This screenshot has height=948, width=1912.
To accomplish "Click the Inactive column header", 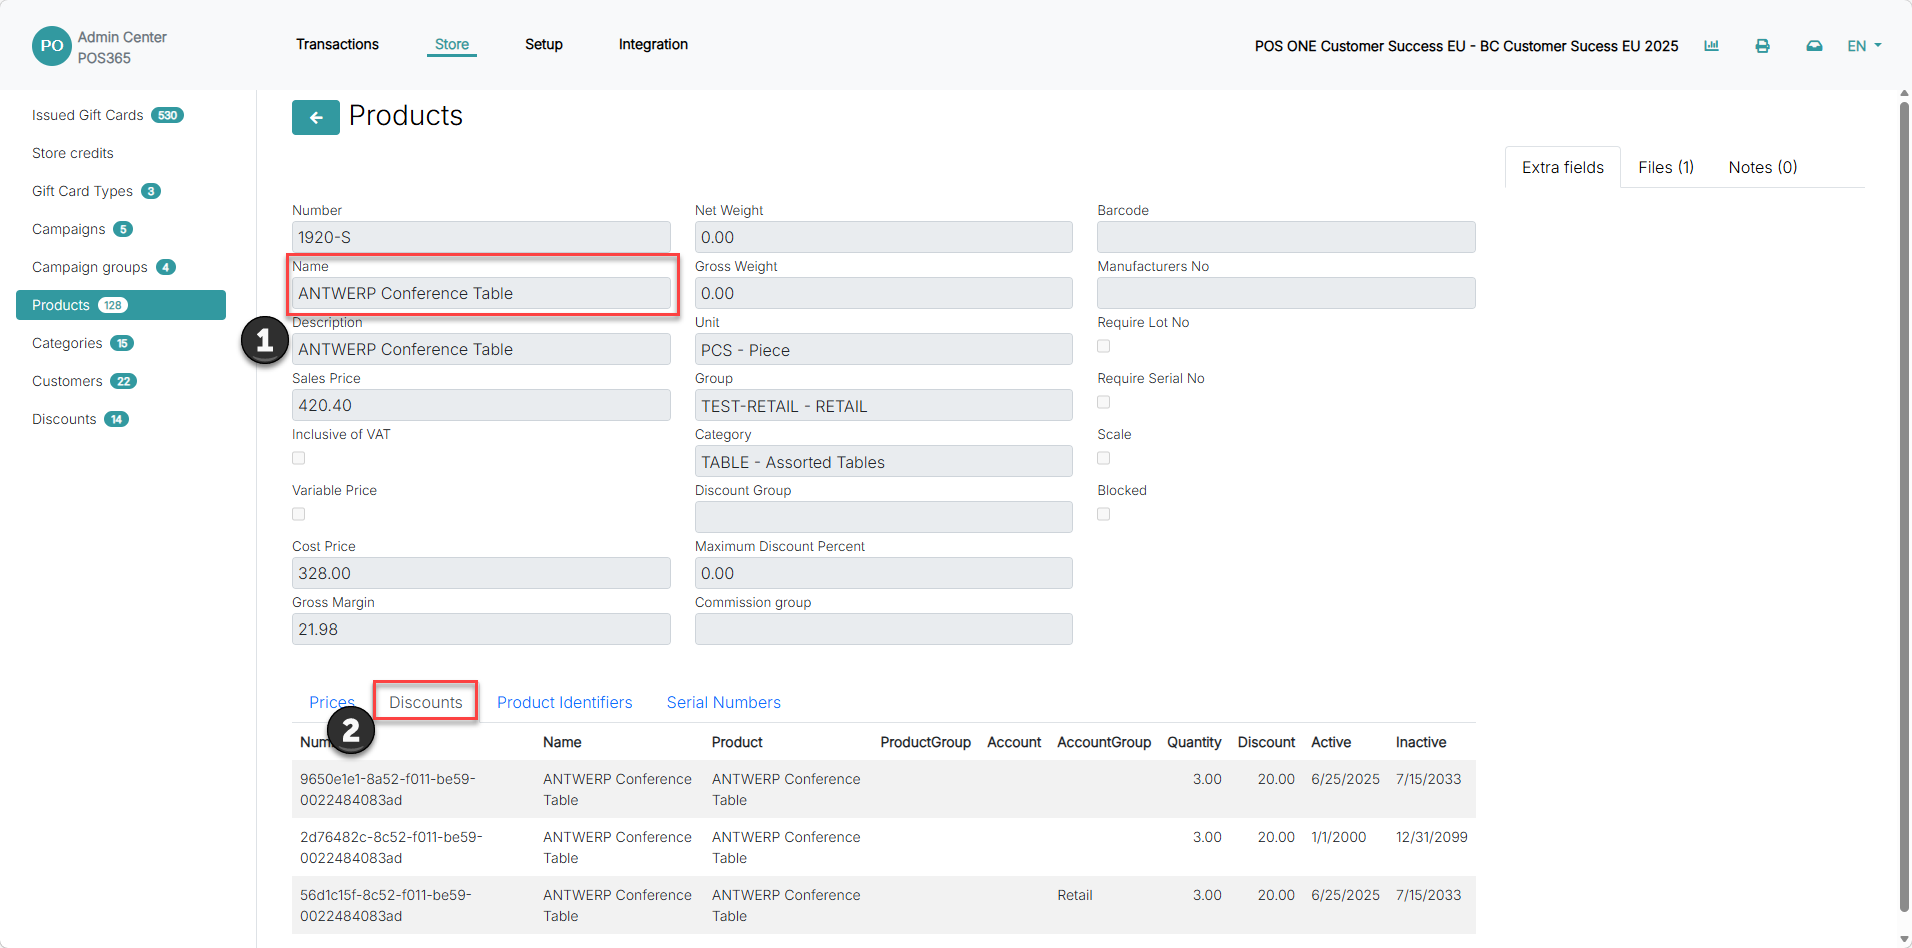I will coord(1421,742).
